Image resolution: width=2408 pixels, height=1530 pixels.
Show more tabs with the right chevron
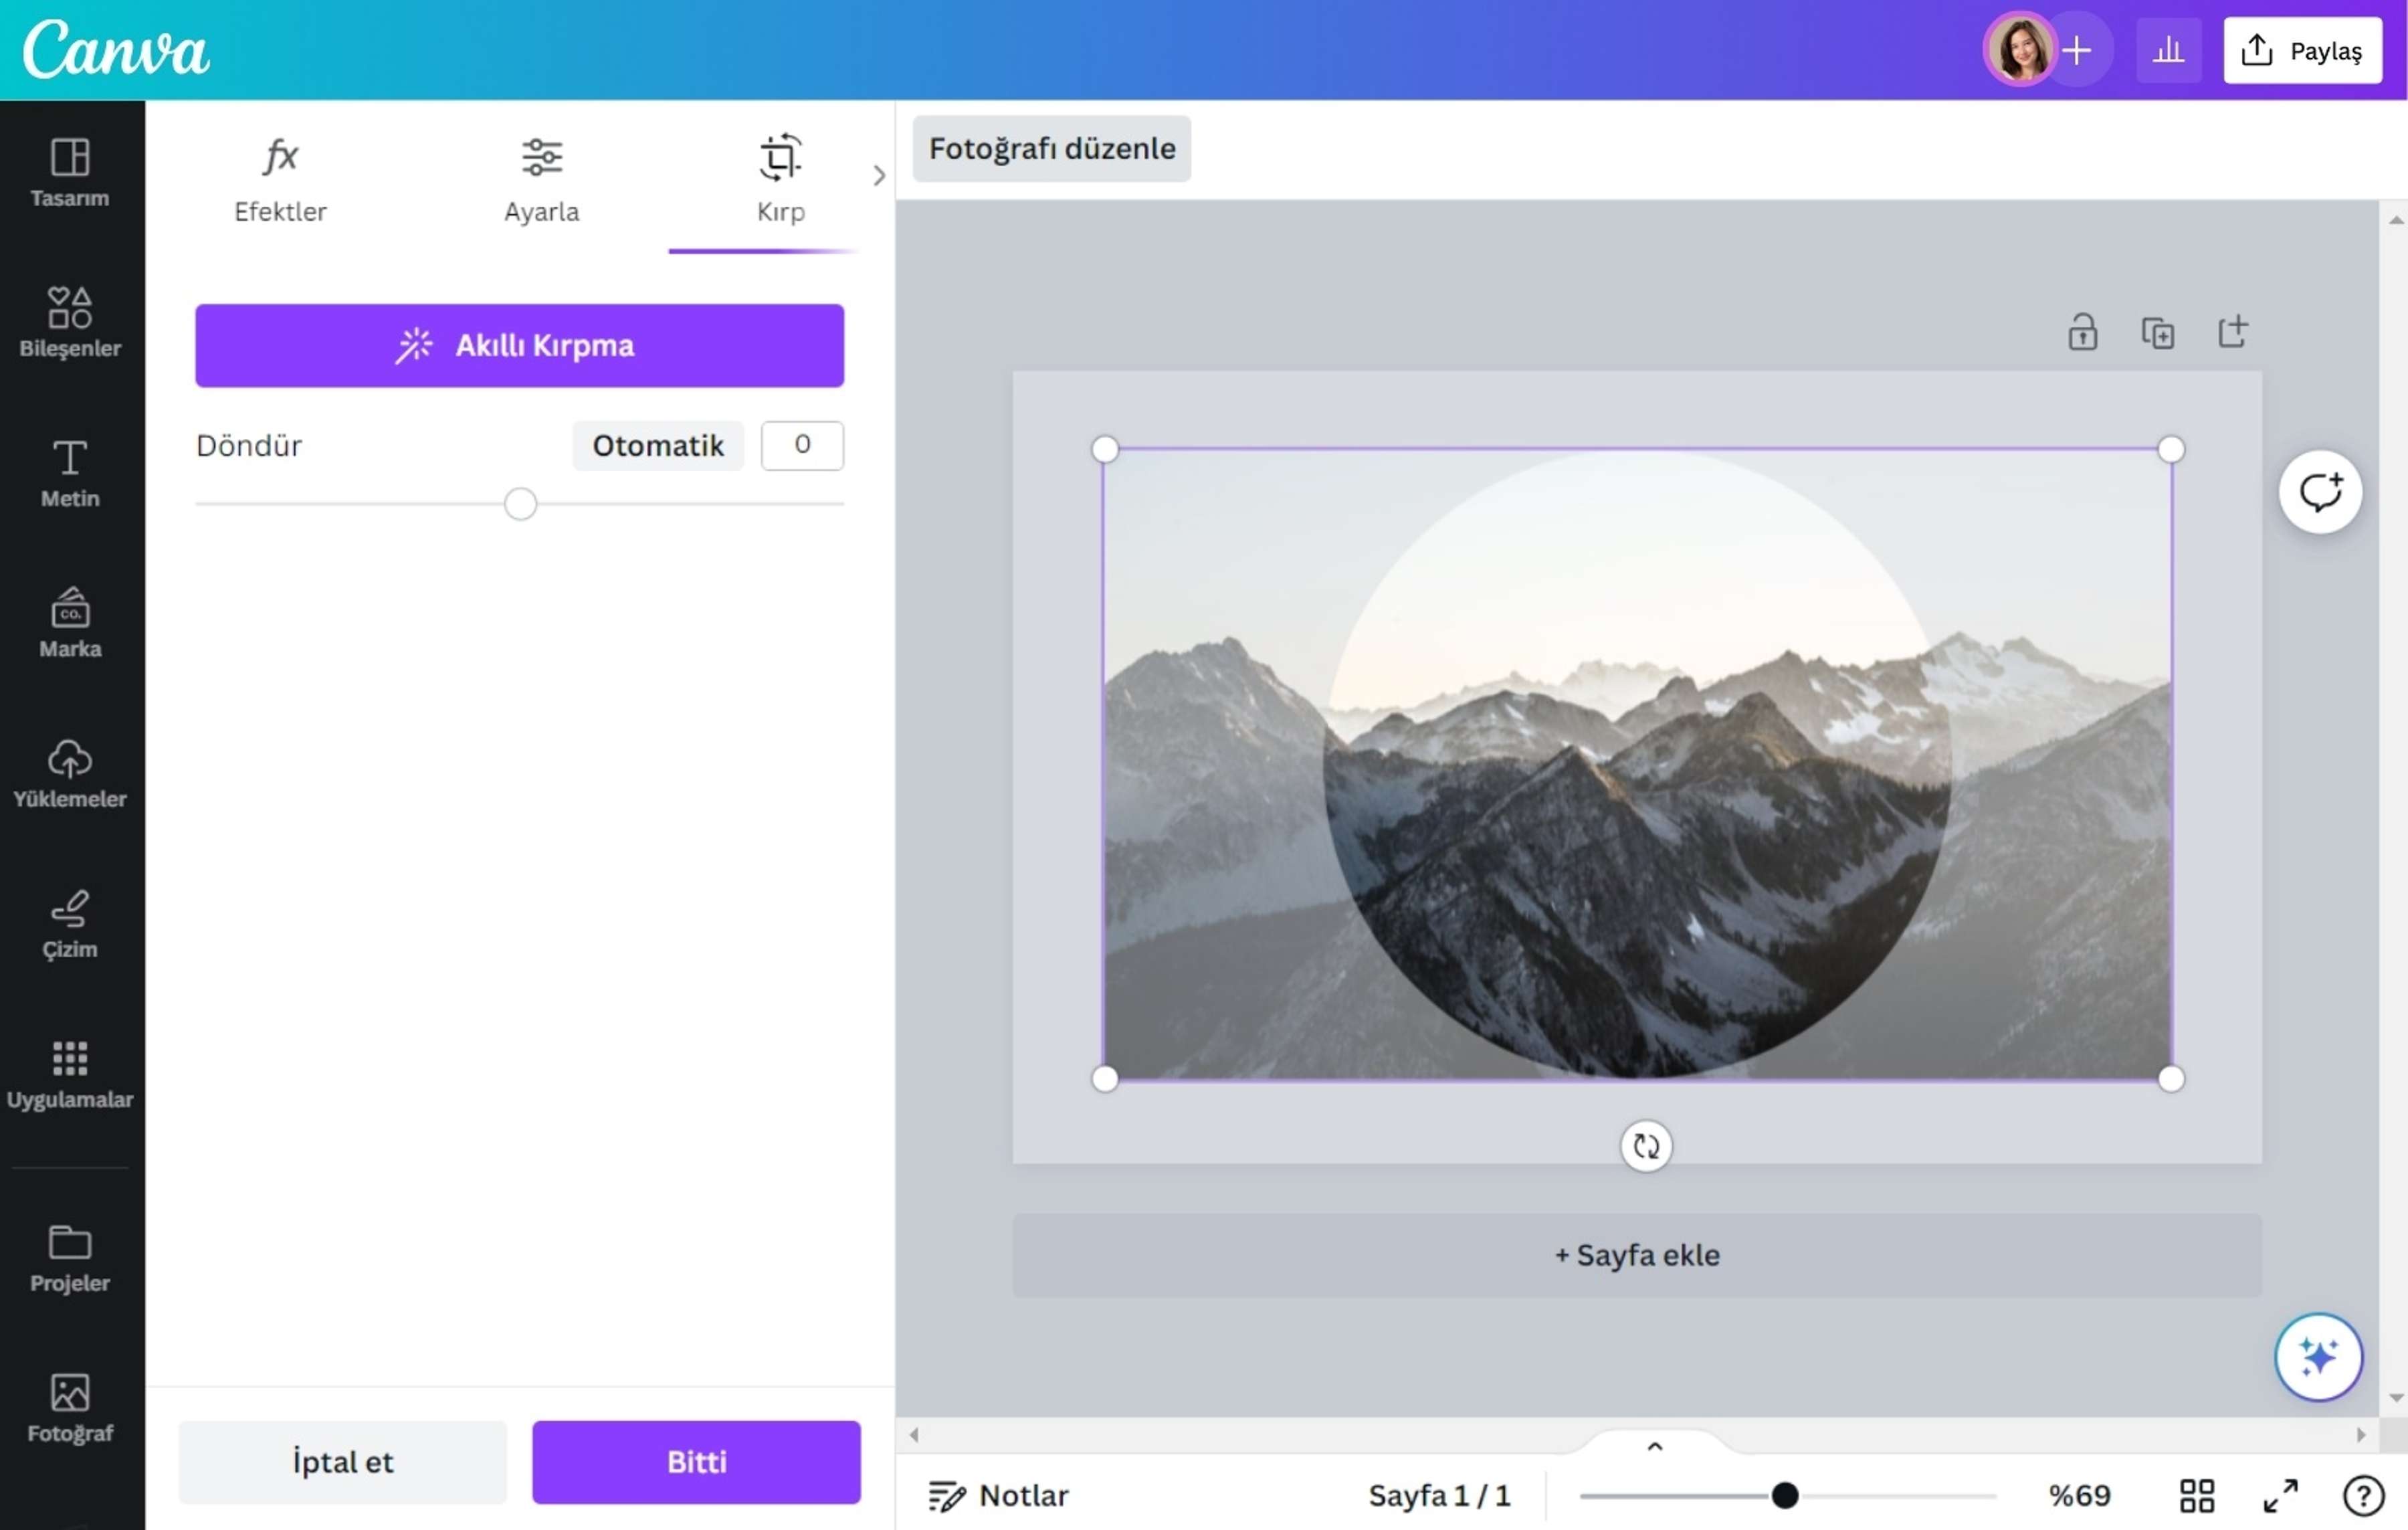[879, 176]
